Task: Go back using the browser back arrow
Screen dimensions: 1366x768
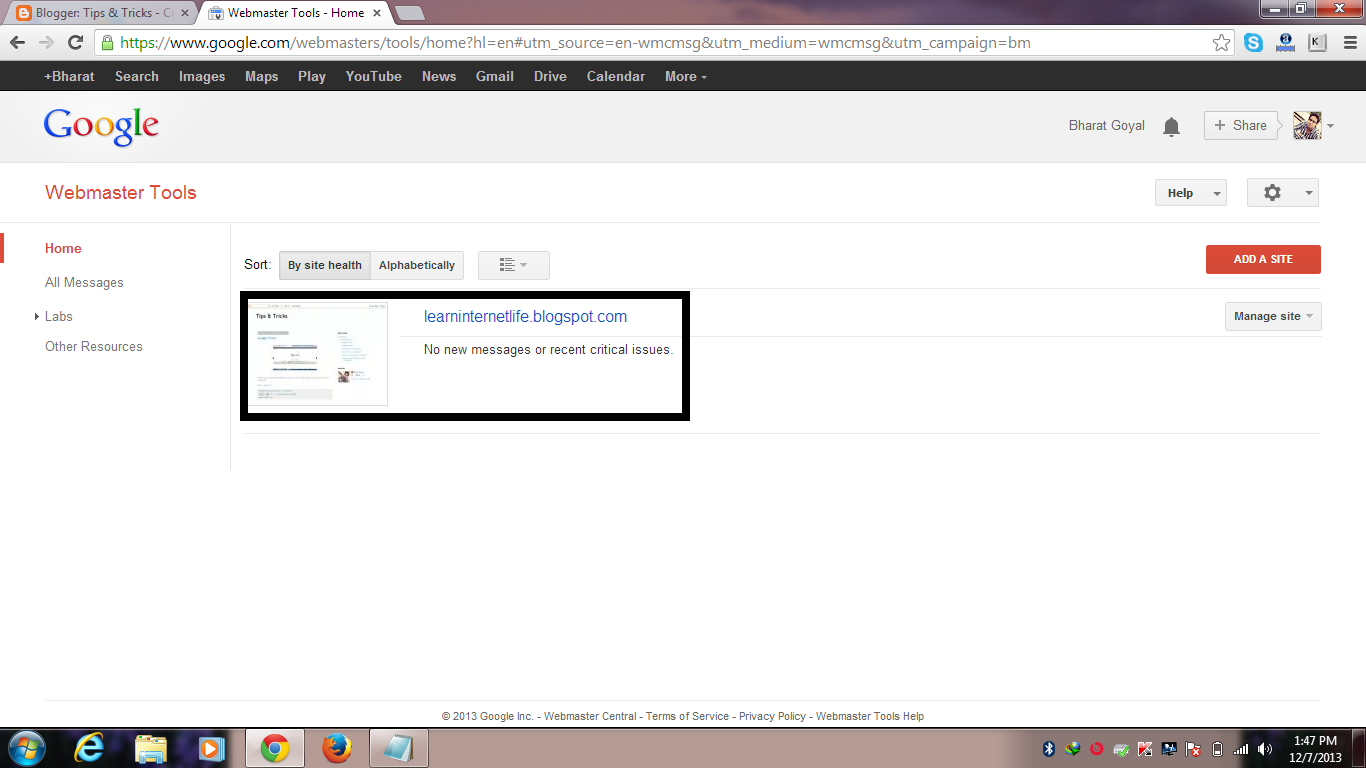Action: tap(17, 43)
